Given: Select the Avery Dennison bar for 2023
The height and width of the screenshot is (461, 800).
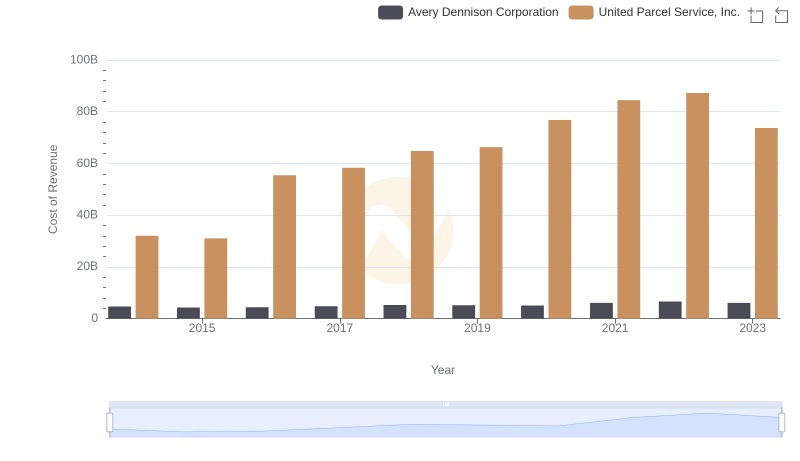Looking at the screenshot, I should [x=739, y=311].
